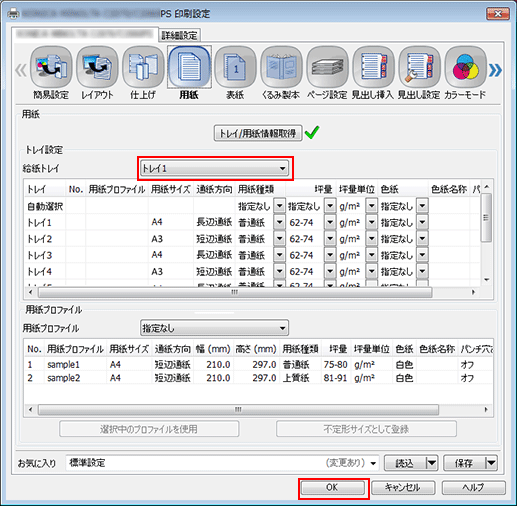Confirm with the OK button
517x506 pixels.
point(332,488)
